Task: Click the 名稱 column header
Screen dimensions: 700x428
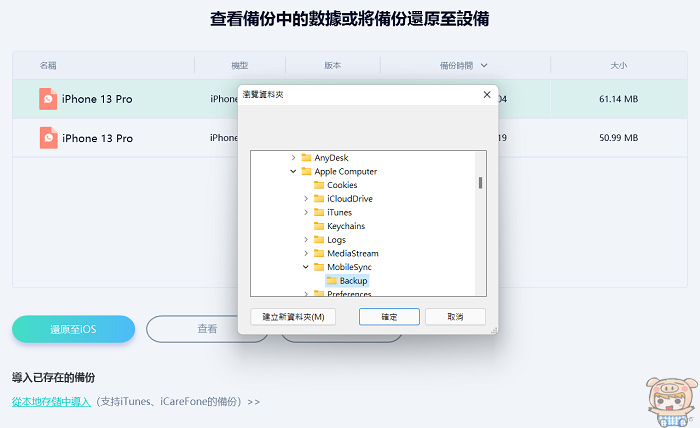Action: [x=48, y=66]
